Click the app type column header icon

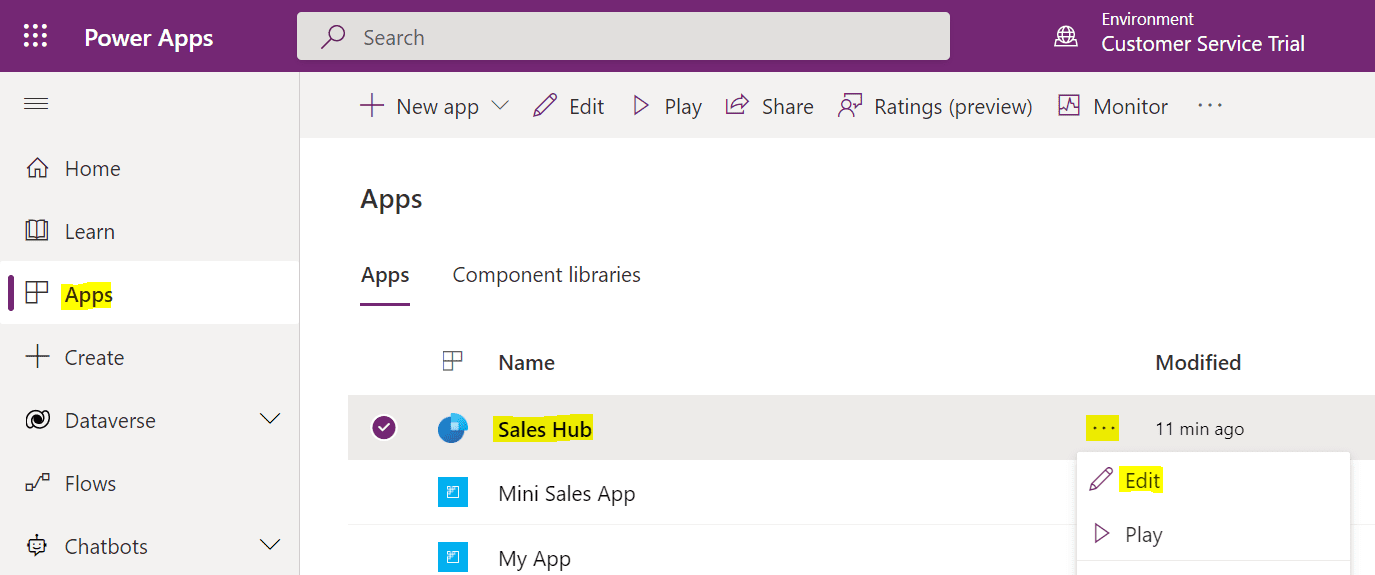[452, 361]
